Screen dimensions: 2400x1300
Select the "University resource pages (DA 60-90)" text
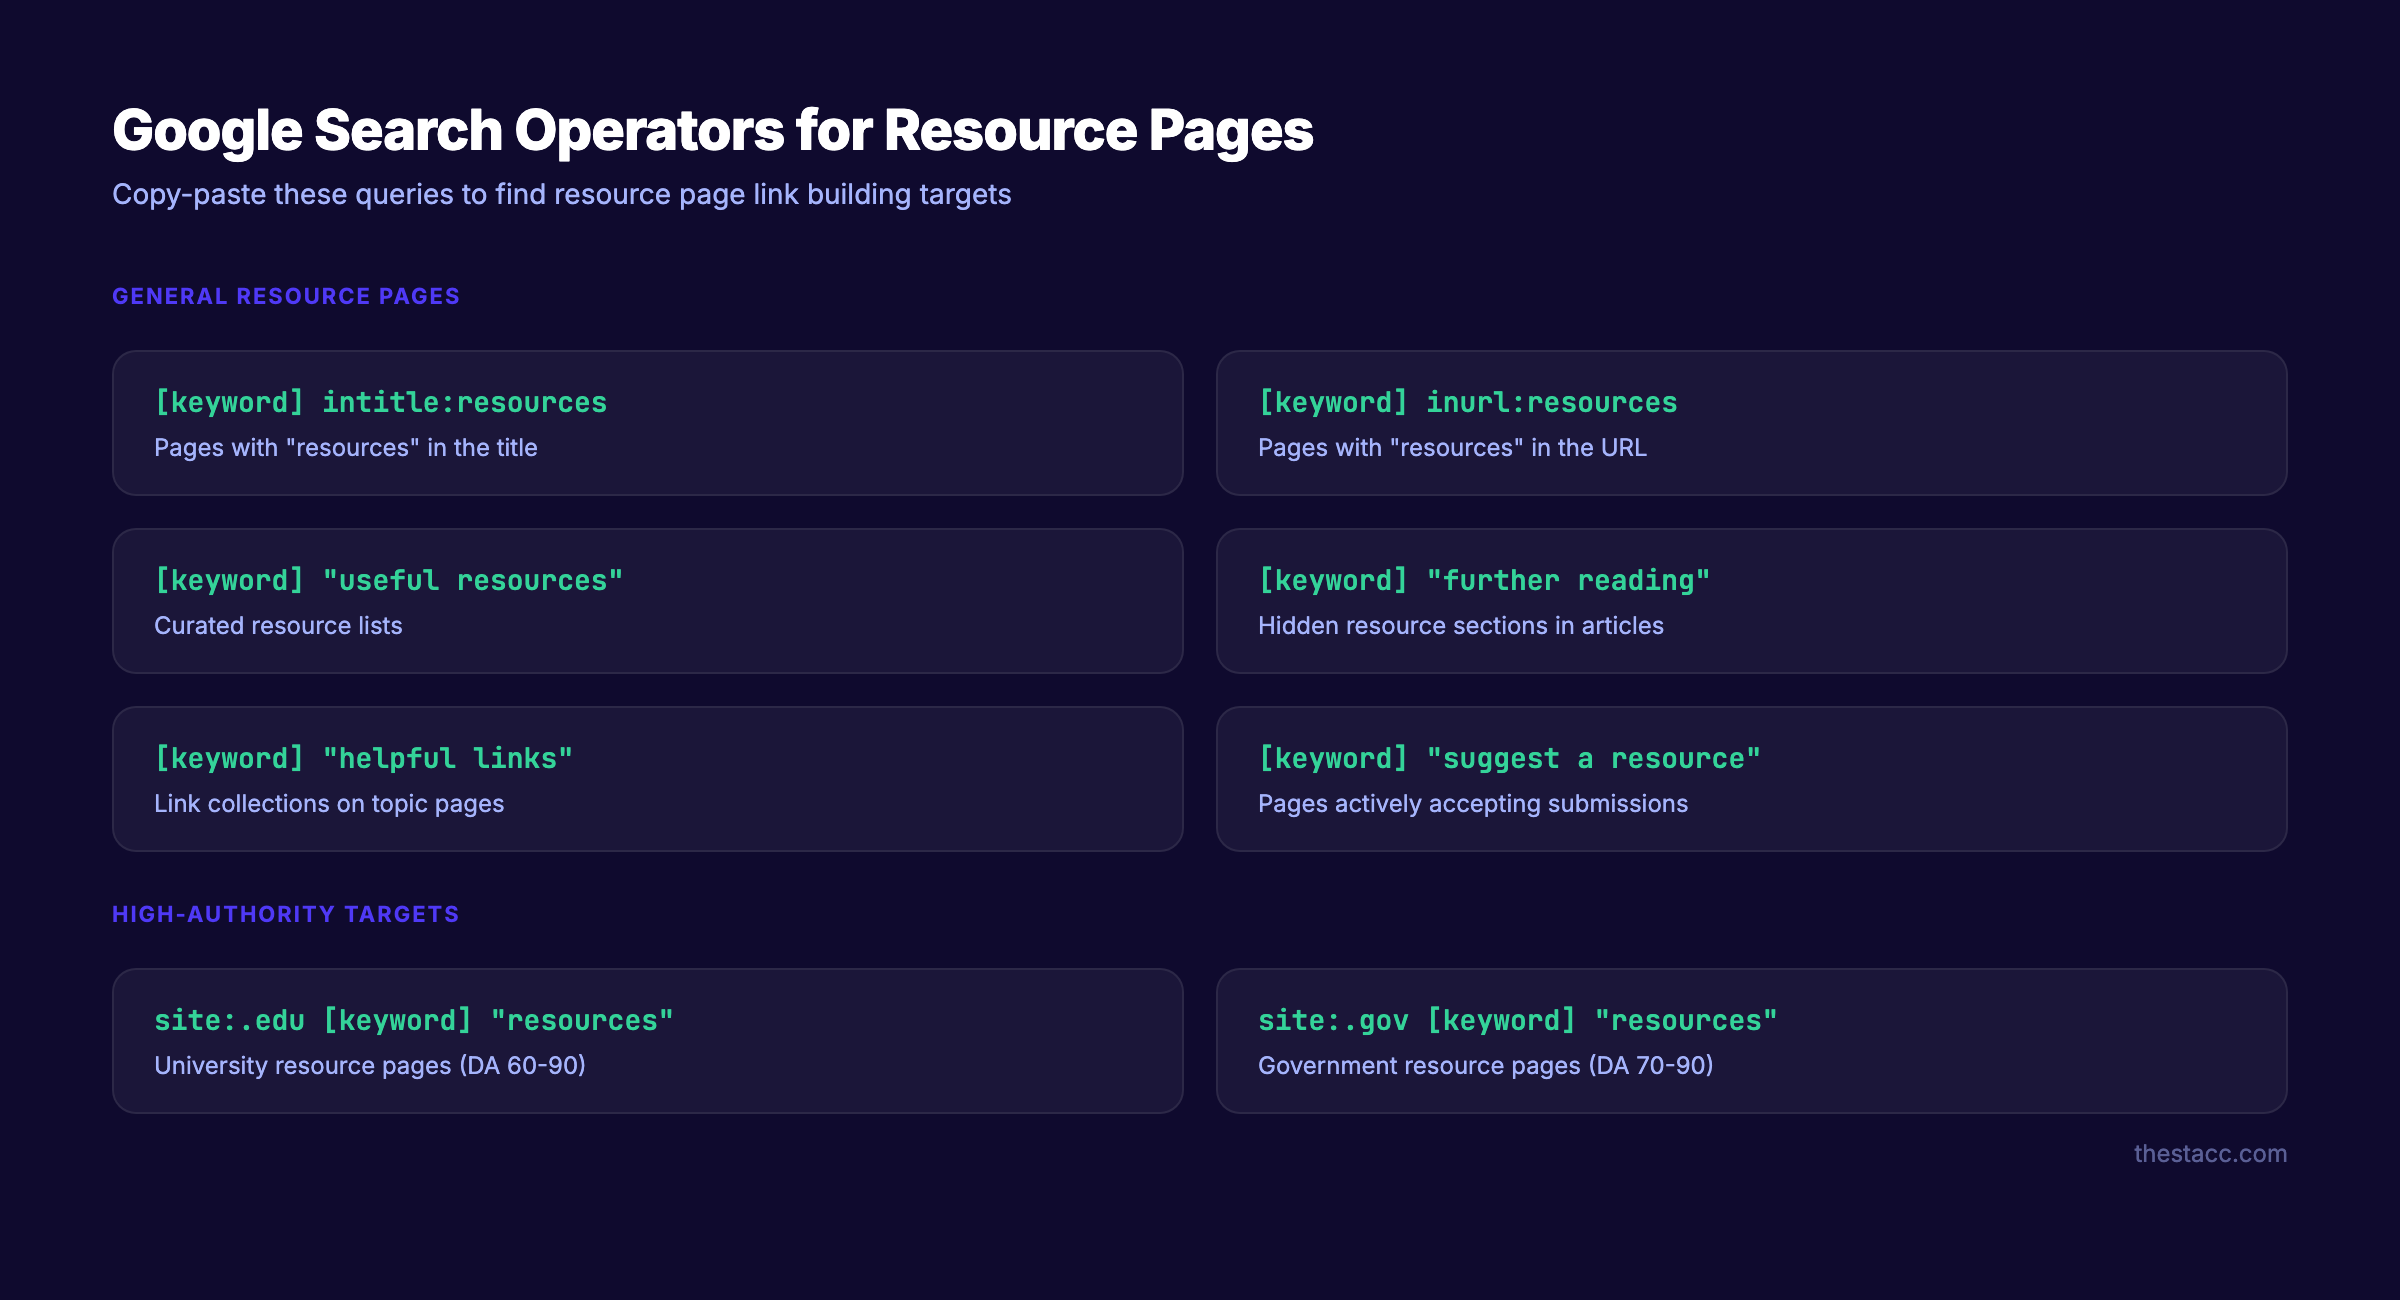[370, 1065]
